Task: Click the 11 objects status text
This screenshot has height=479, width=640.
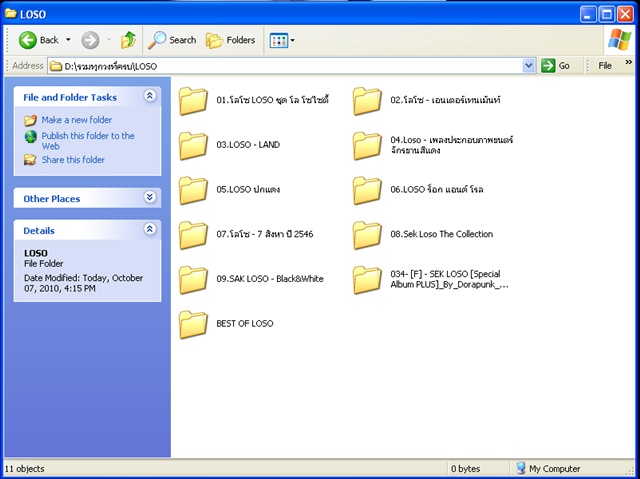Action: pyautogui.click(x=24, y=469)
